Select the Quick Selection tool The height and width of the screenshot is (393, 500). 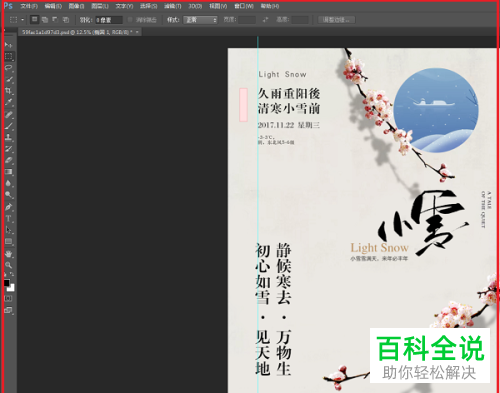pos(9,79)
